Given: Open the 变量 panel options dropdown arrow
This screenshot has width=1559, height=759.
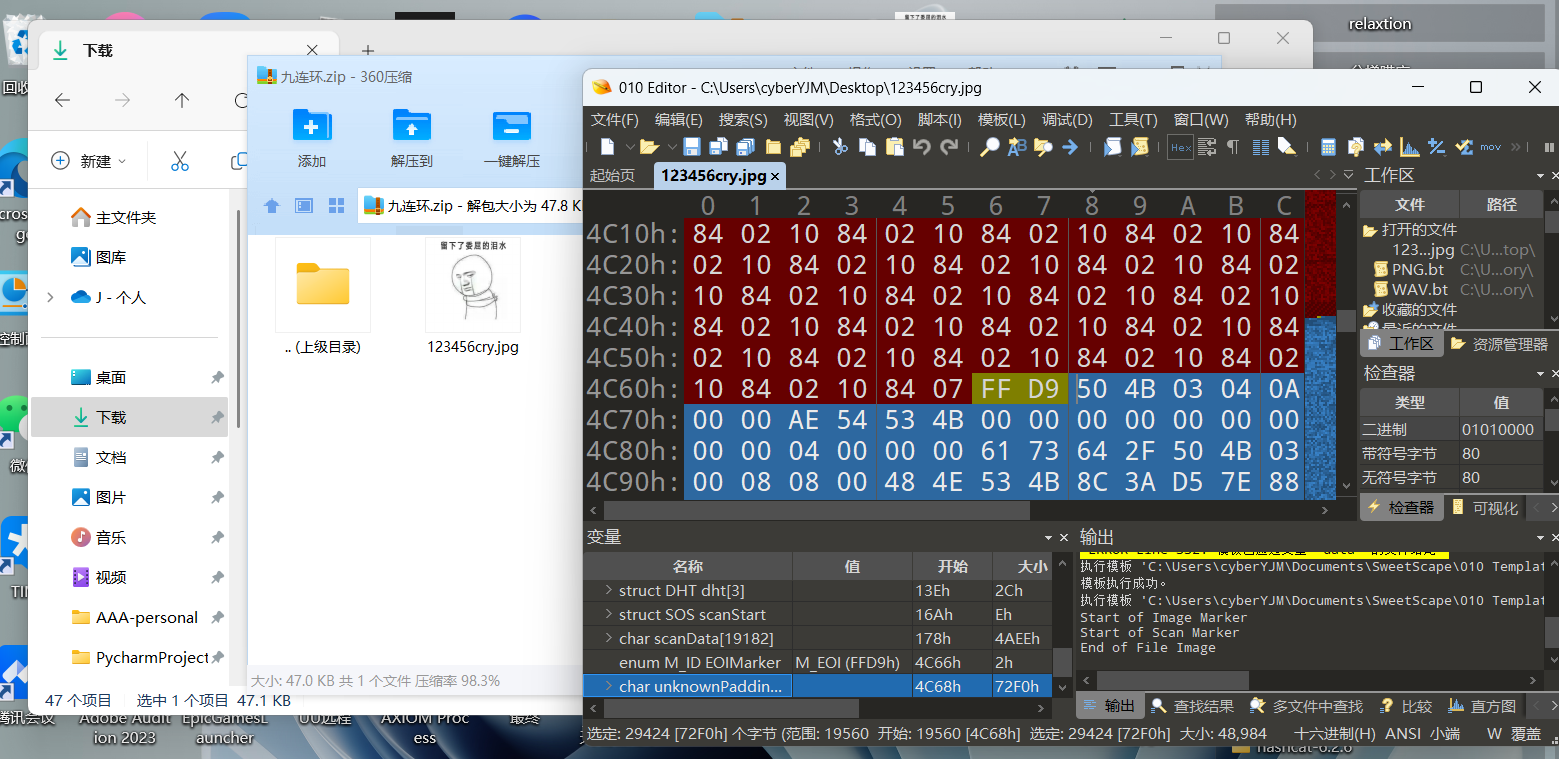Looking at the screenshot, I should coord(1048,538).
